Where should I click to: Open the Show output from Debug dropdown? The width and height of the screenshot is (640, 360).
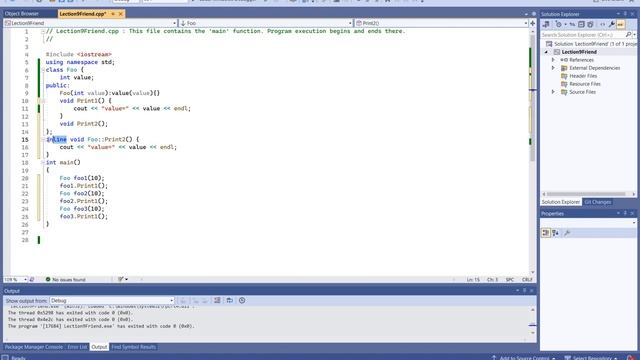(112, 300)
